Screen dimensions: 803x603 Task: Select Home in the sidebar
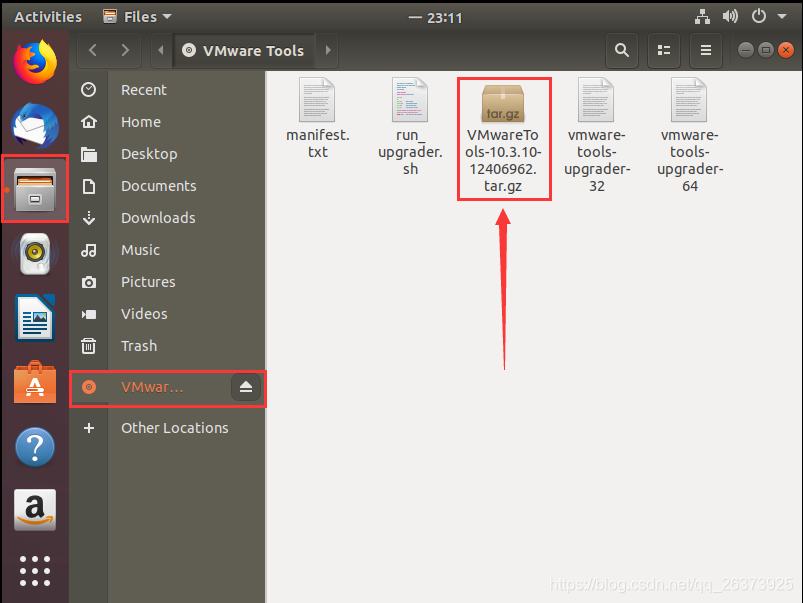coord(168,122)
